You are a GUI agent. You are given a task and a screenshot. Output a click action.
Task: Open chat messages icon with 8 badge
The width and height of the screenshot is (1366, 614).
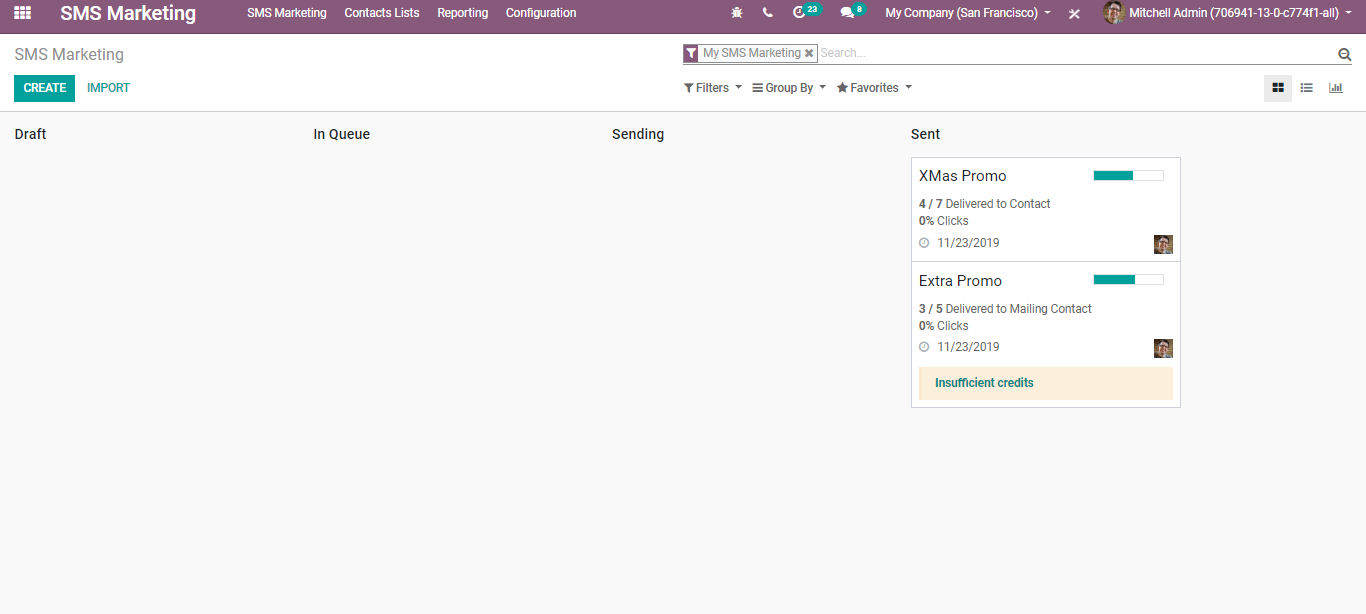[847, 13]
